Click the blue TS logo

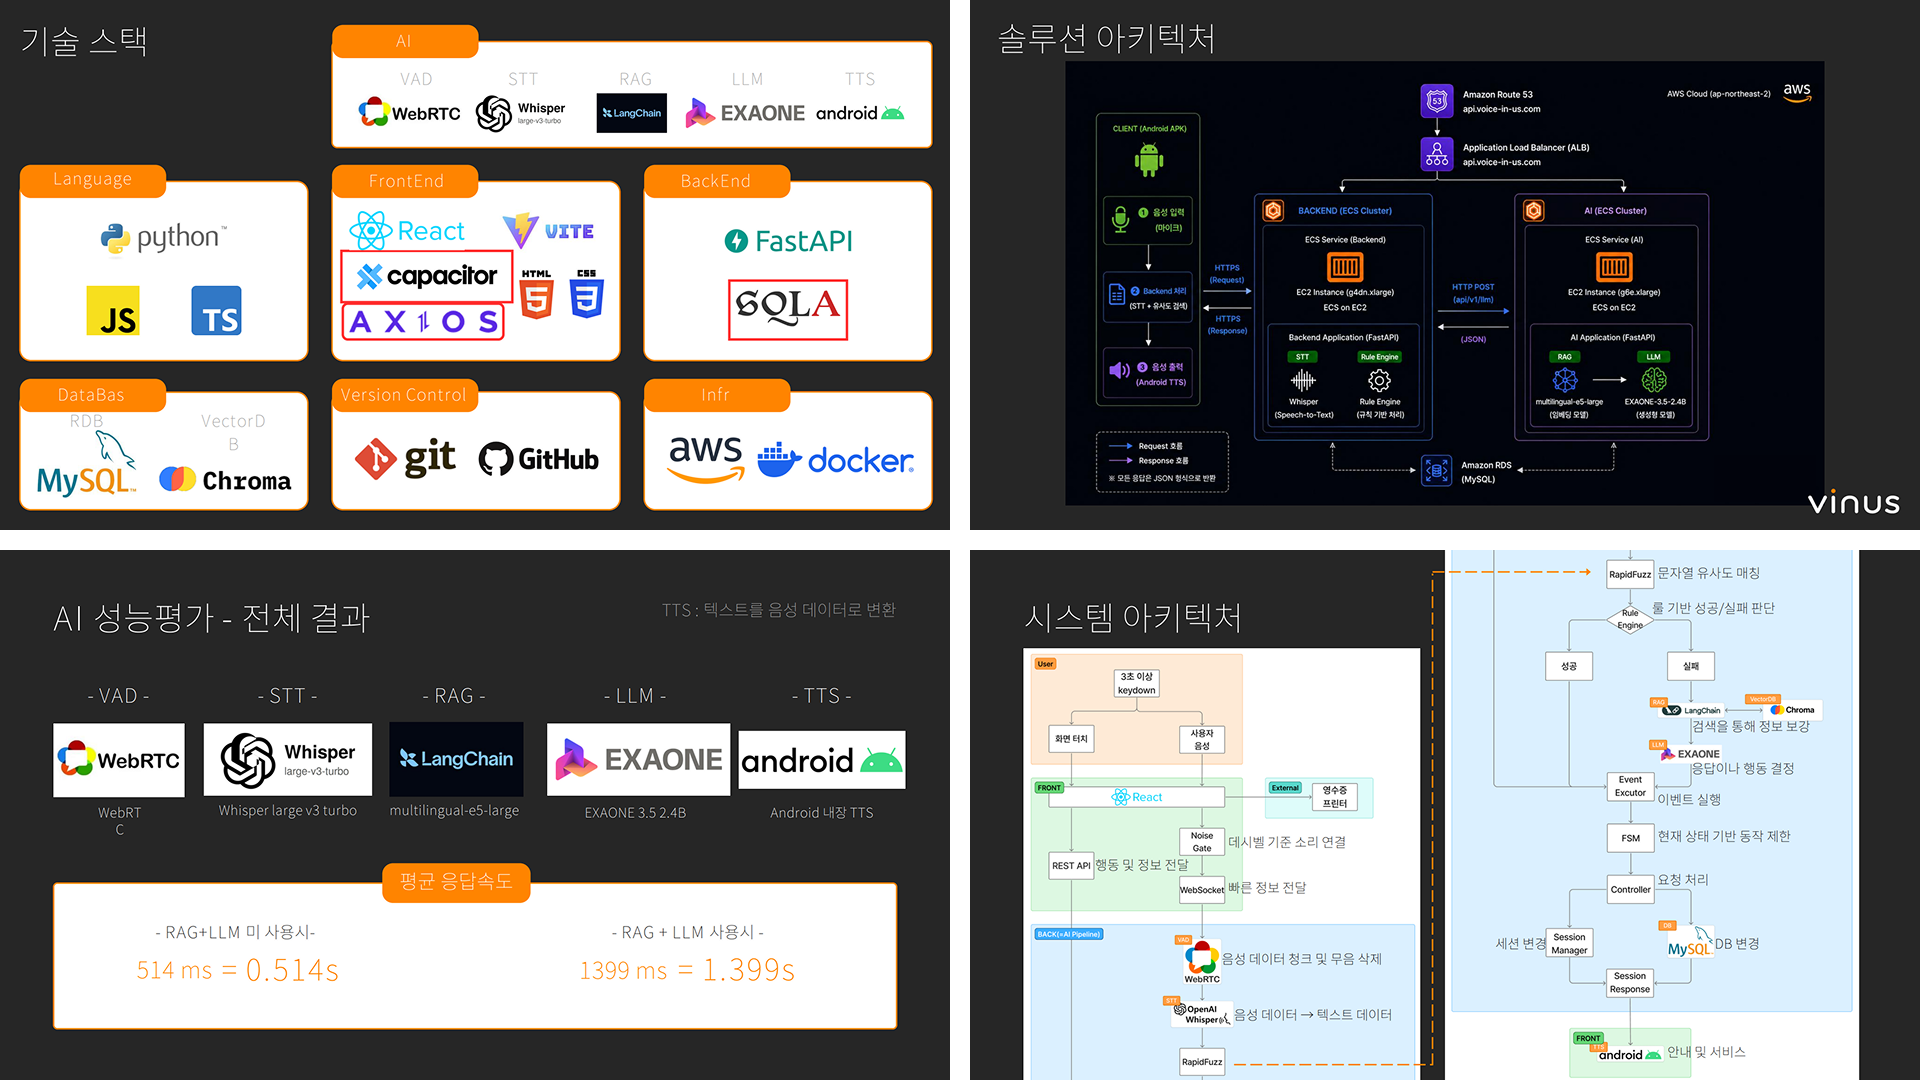(x=216, y=311)
